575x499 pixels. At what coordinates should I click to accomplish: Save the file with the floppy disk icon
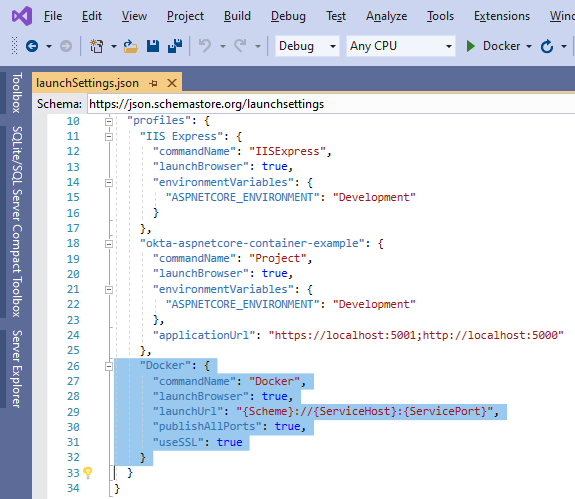pyautogui.click(x=153, y=46)
